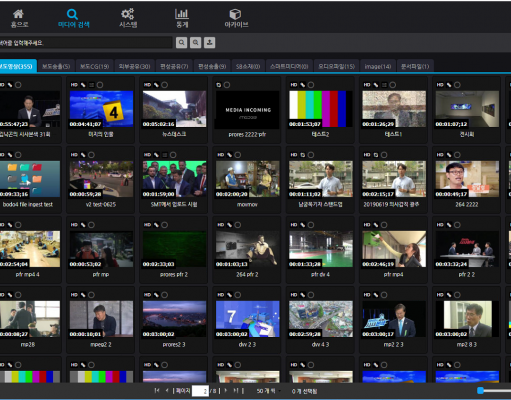
Task: Click the upload icon button next to search
Action: tap(209, 43)
